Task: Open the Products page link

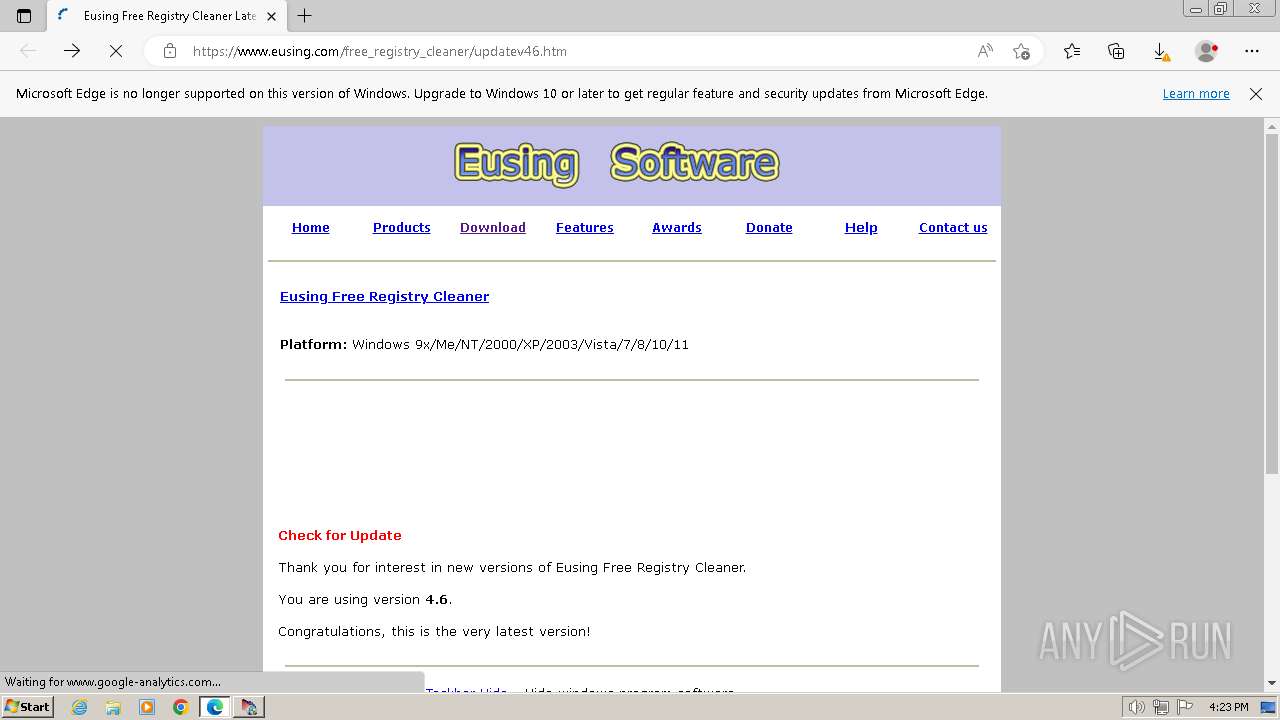Action: 401,227
